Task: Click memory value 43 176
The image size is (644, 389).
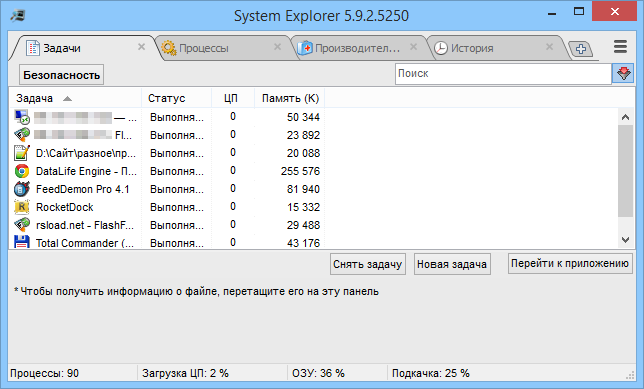Action: point(303,243)
